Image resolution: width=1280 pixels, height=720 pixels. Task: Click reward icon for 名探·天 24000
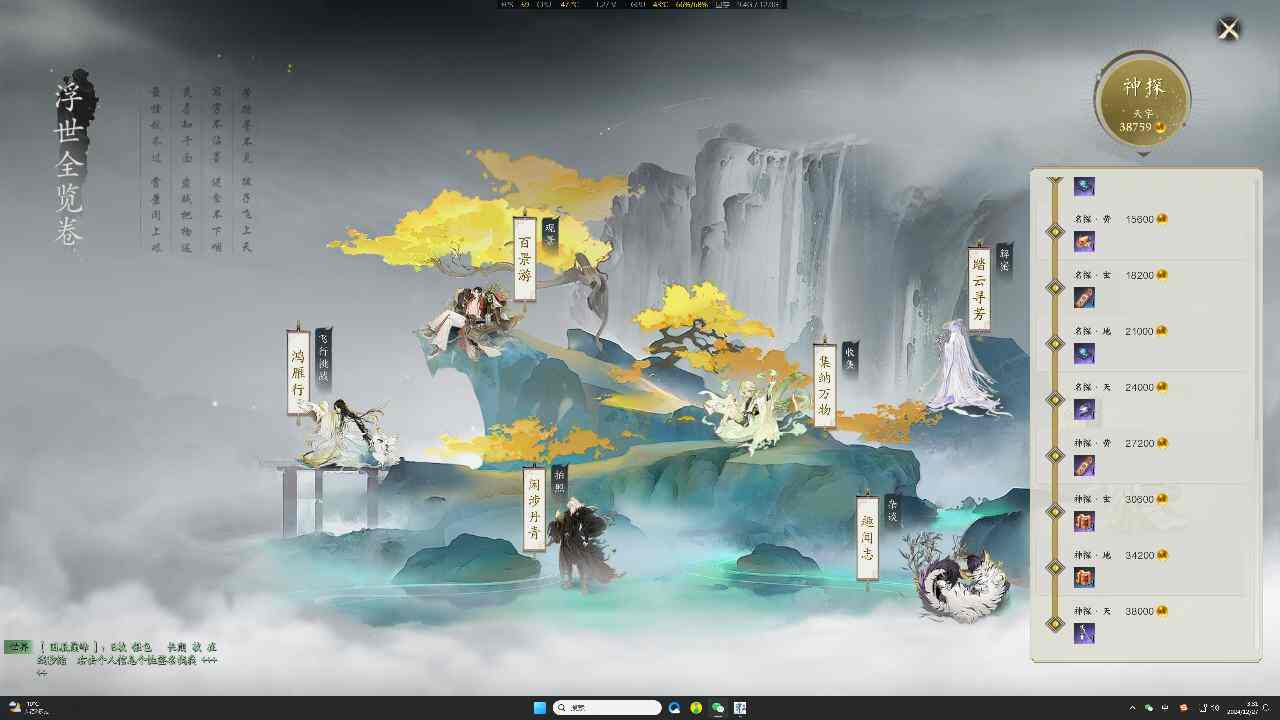pos(1084,409)
